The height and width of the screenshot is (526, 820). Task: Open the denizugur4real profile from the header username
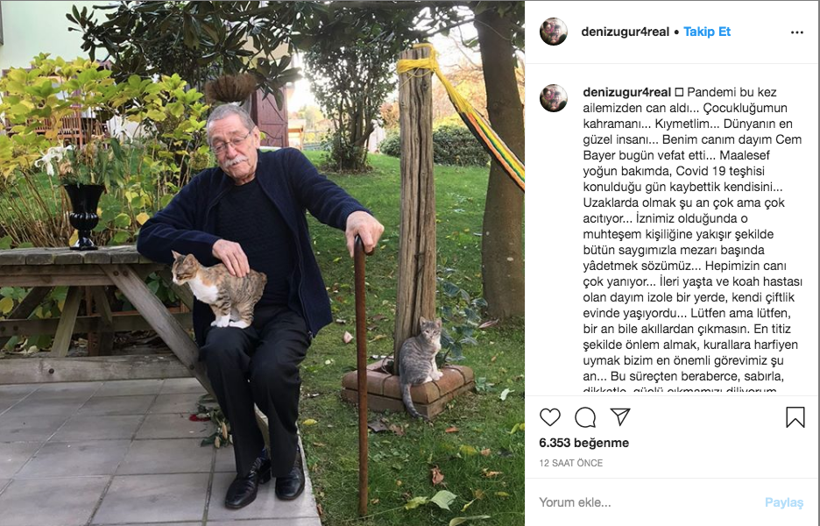click(625, 32)
